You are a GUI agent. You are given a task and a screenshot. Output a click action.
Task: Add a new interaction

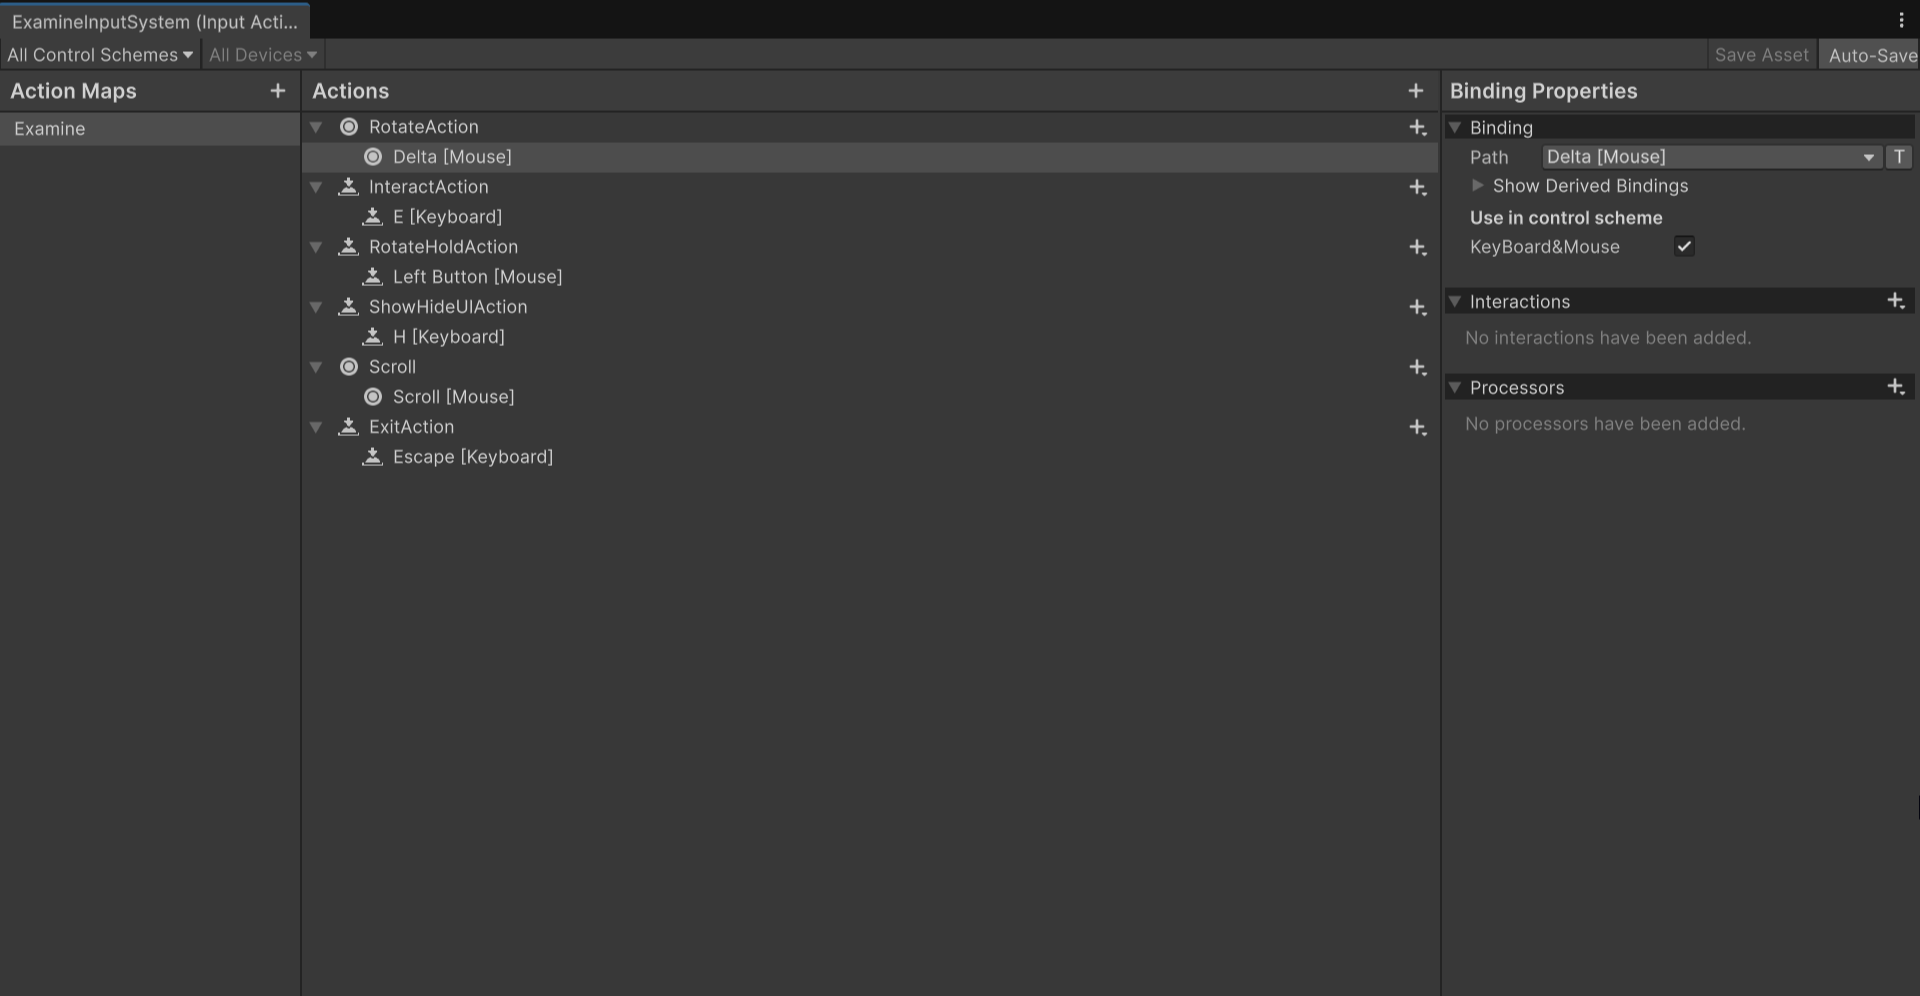[1895, 301]
